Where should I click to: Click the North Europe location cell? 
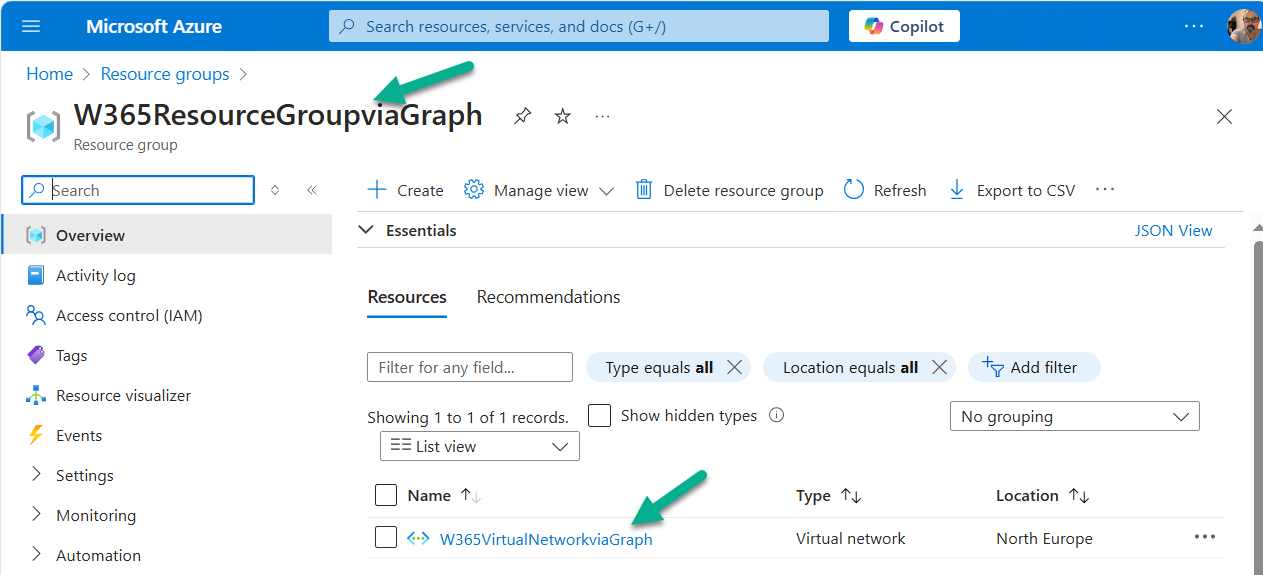[1044, 538]
